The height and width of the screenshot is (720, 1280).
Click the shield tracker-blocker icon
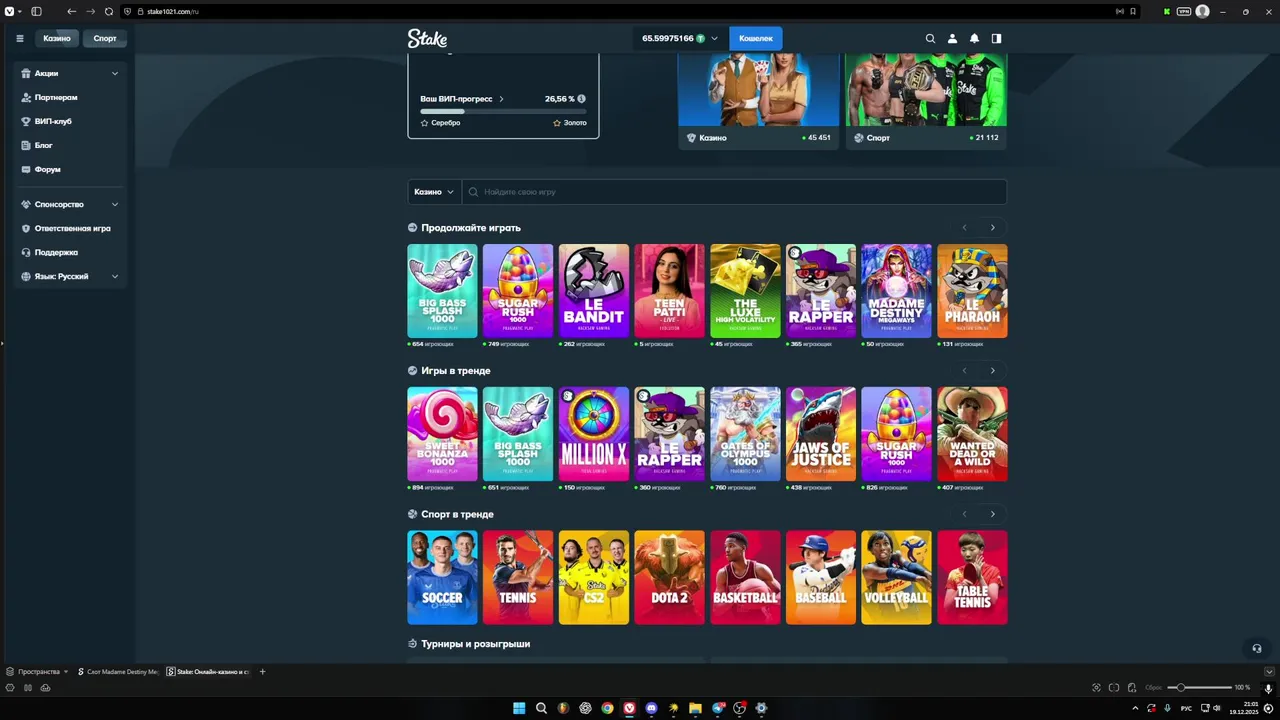(x=127, y=11)
